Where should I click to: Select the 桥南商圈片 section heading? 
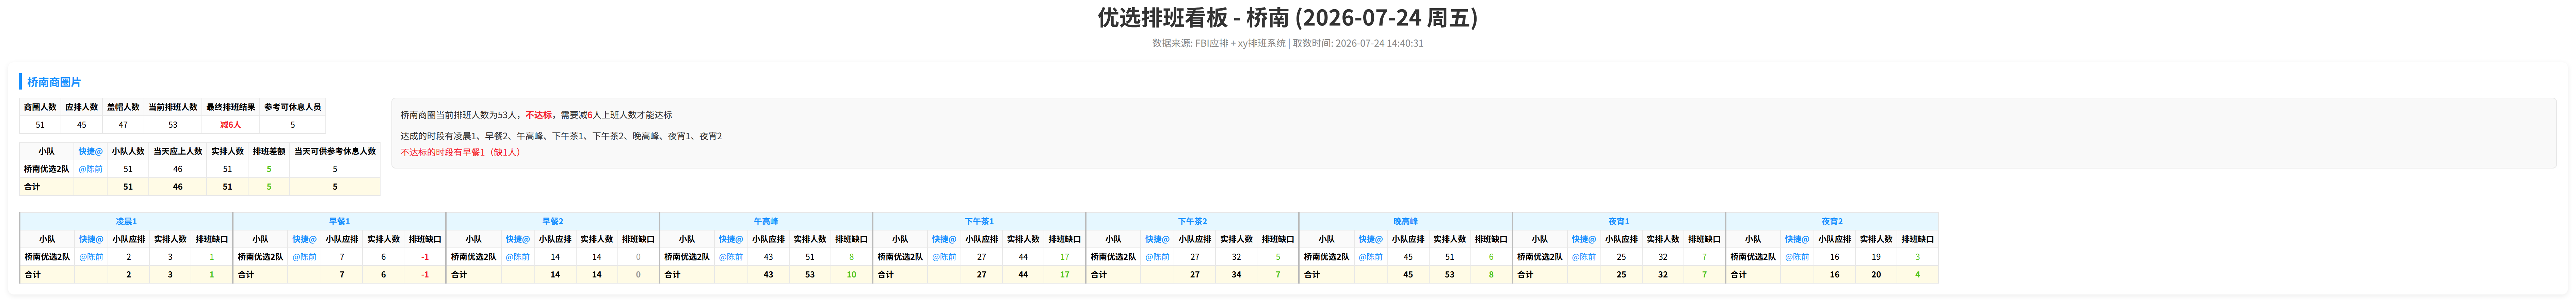coord(54,82)
